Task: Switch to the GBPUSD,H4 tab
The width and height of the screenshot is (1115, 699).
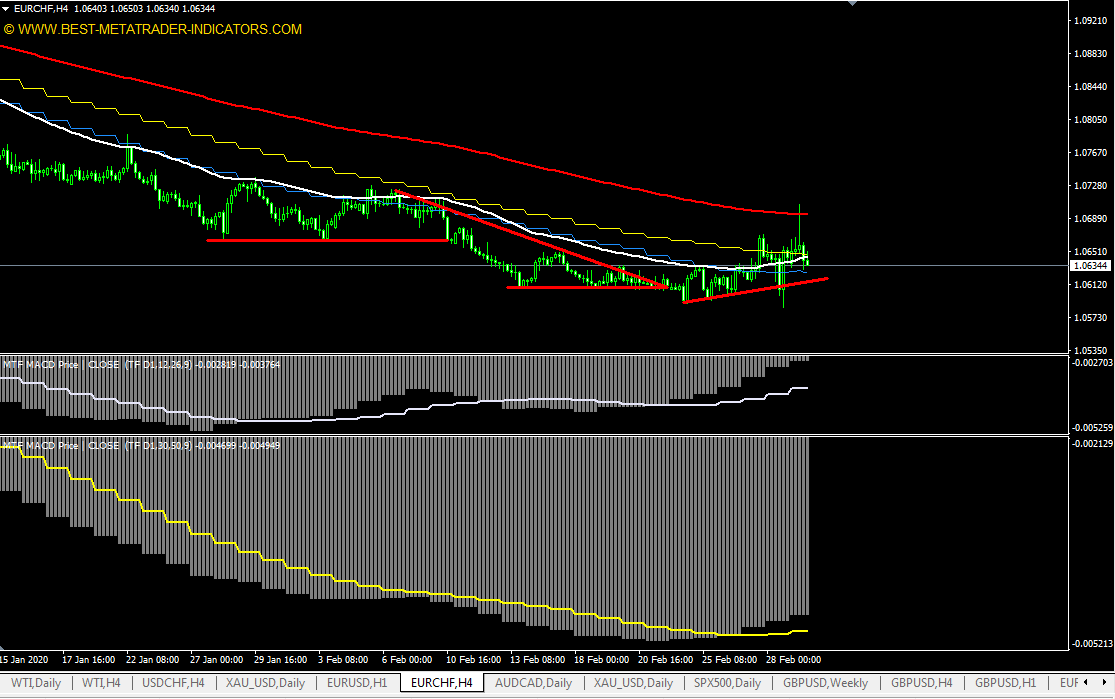Action: click(x=917, y=683)
